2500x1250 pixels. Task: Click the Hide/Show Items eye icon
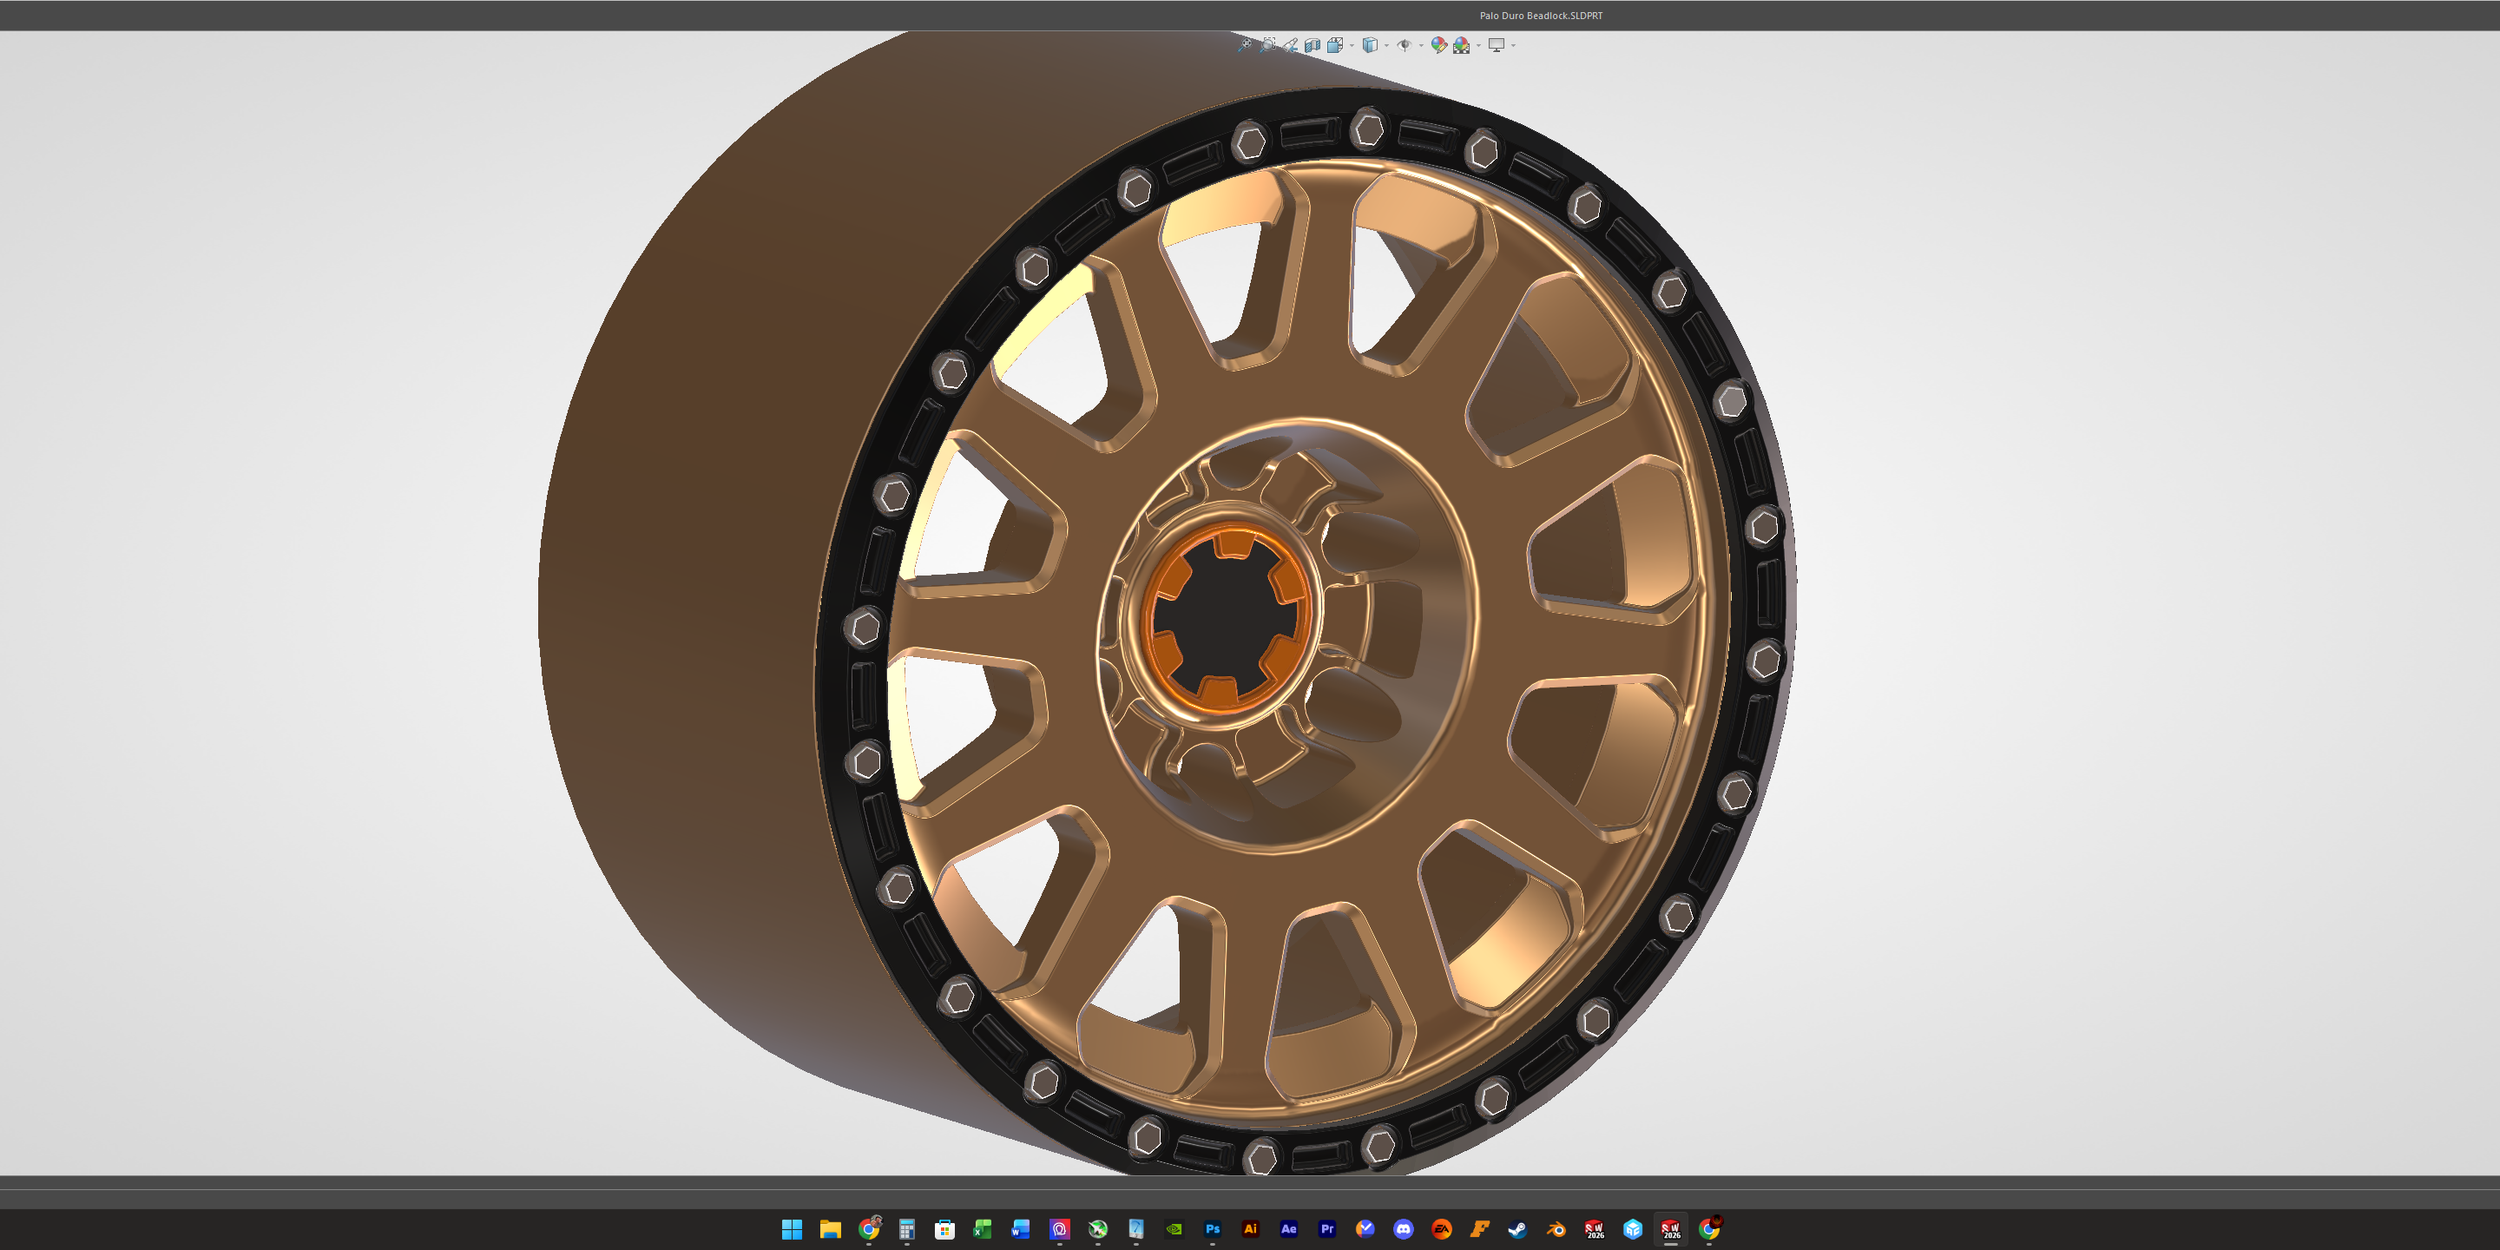1404,45
